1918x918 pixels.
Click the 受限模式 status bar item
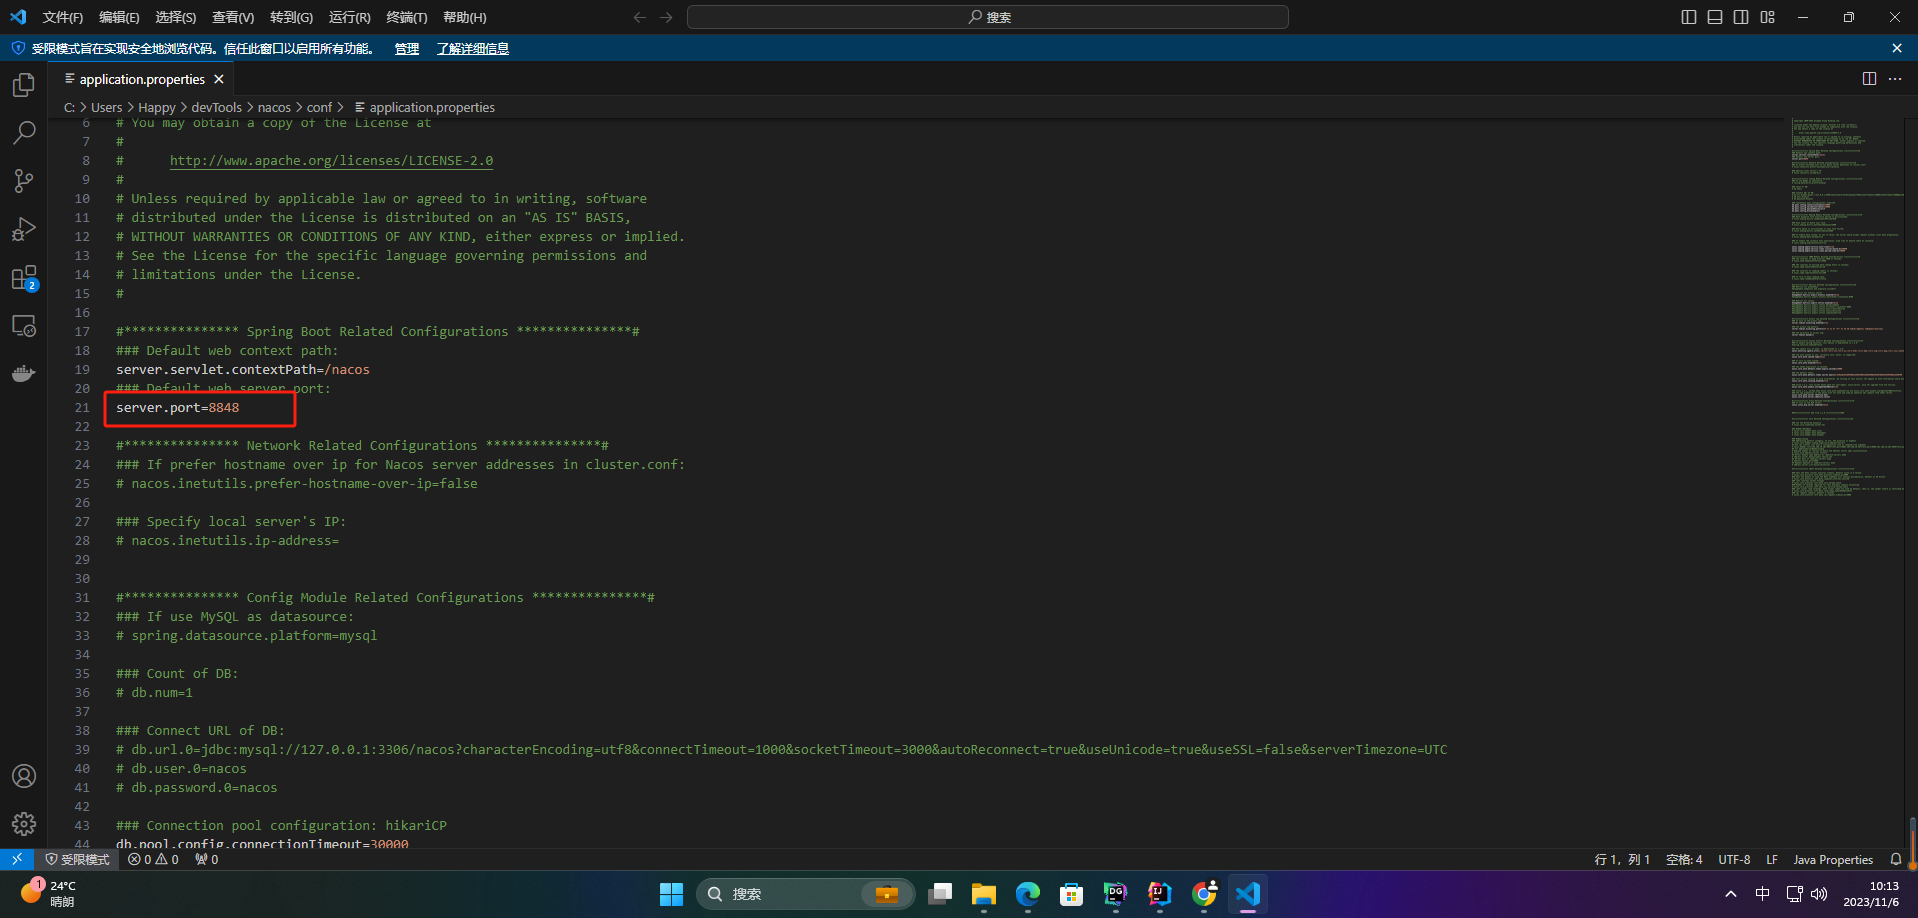pyautogui.click(x=77, y=859)
